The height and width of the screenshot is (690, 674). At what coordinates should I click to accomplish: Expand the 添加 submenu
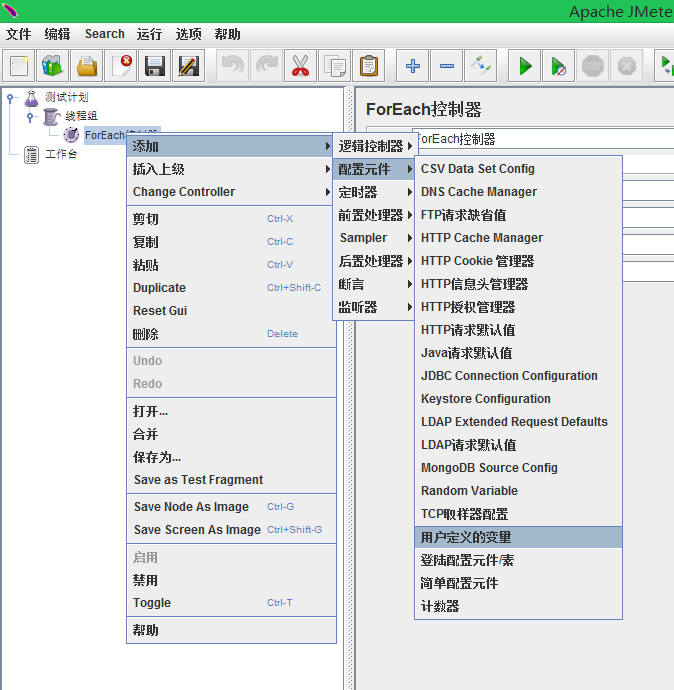tap(229, 146)
